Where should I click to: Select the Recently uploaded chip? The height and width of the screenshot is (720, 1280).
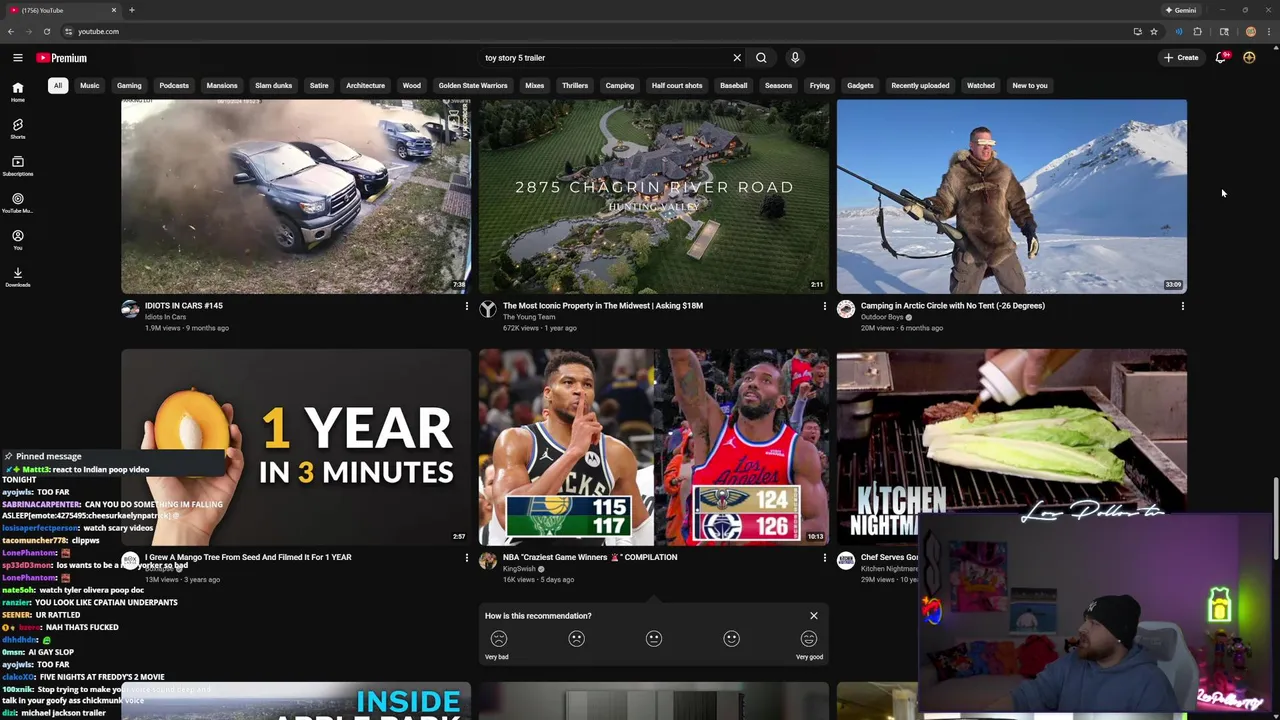pos(920,85)
